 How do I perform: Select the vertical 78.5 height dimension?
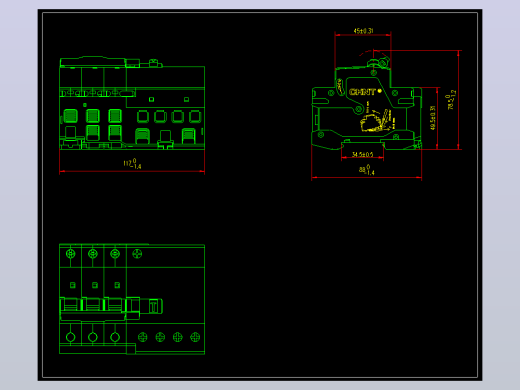450,100
